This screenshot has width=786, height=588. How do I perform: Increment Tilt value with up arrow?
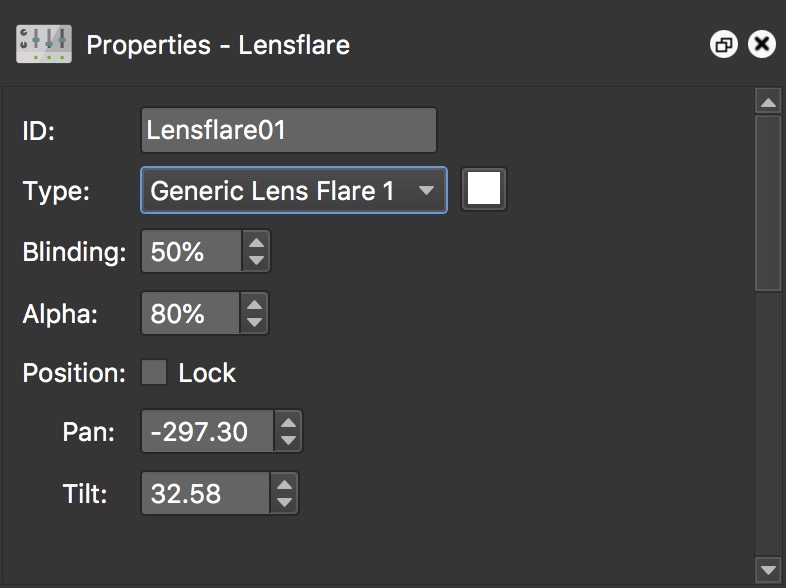pyautogui.click(x=284, y=484)
